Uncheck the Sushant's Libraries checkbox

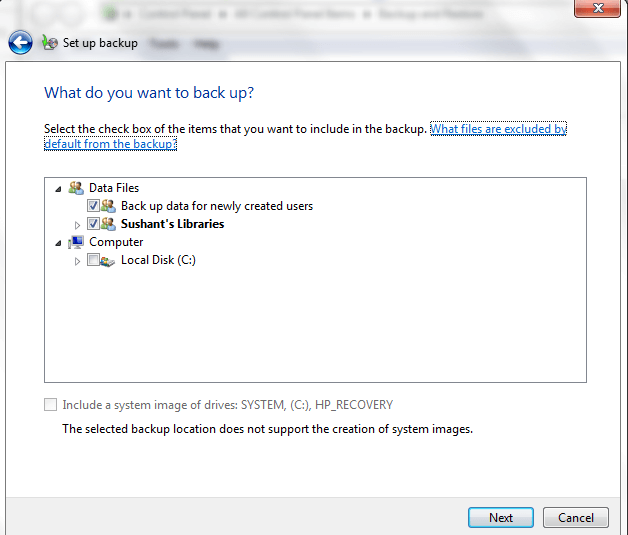pyautogui.click(x=93, y=224)
